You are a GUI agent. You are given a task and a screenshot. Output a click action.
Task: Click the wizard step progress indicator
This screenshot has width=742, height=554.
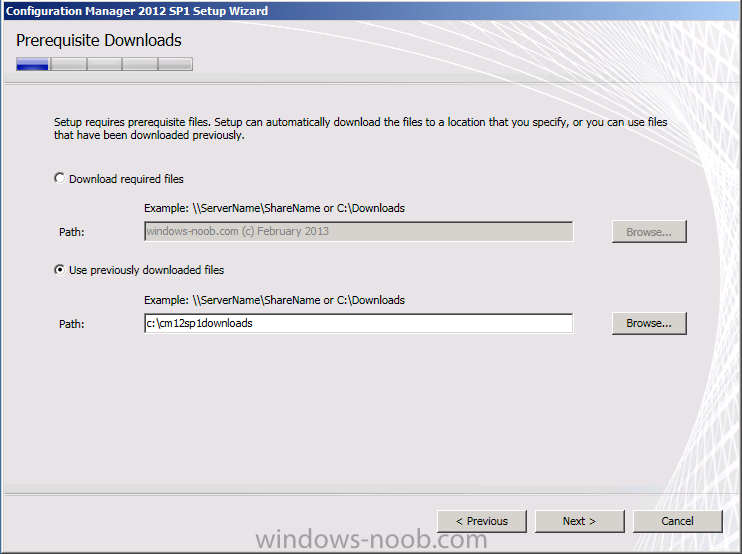click(104, 64)
